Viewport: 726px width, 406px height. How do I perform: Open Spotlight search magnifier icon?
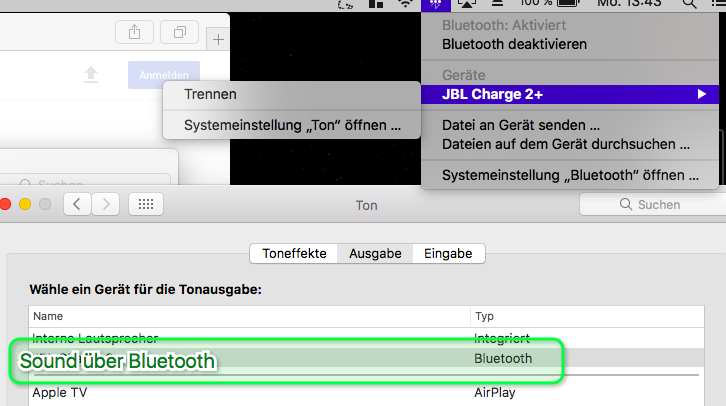(x=689, y=4)
